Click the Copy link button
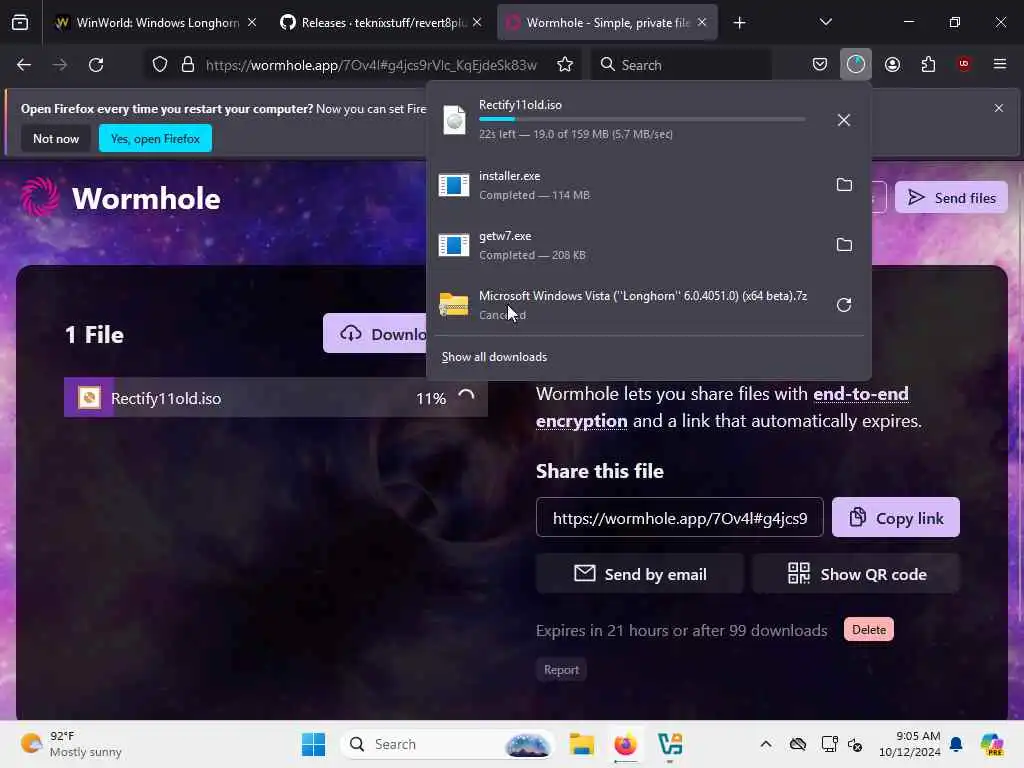Image resolution: width=1024 pixels, height=768 pixels. [x=896, y=518]
